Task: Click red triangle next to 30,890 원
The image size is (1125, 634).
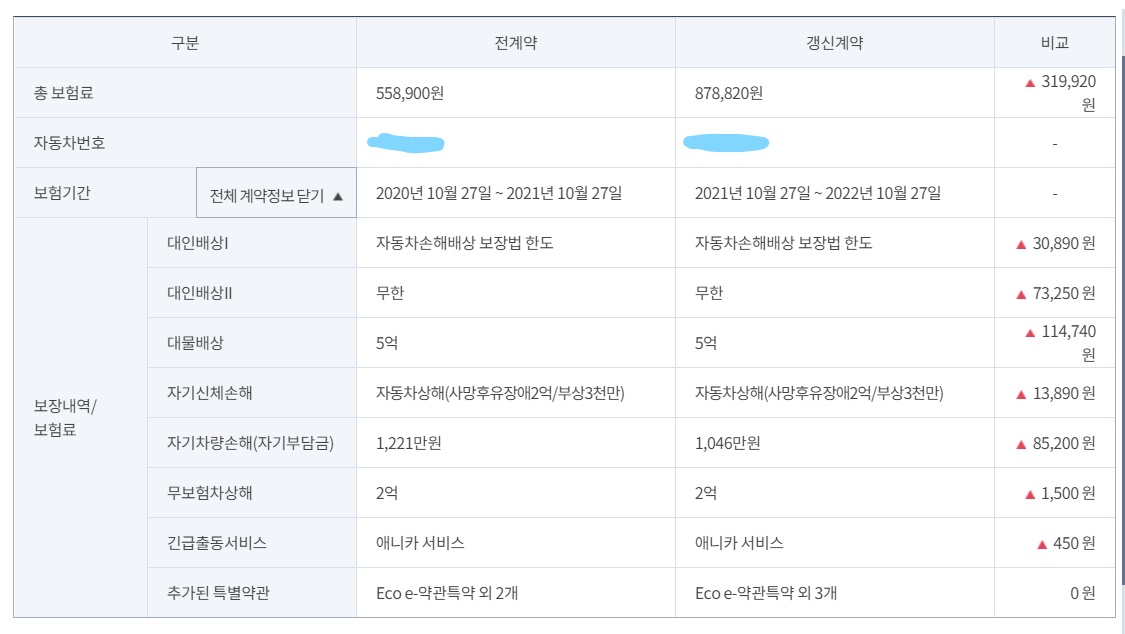Action: (x=1022, y=245)
